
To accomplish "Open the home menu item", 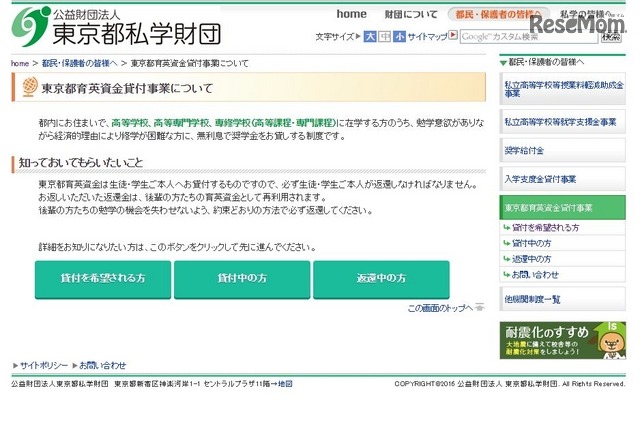I will pyautogui.click(x=351, y=14).
